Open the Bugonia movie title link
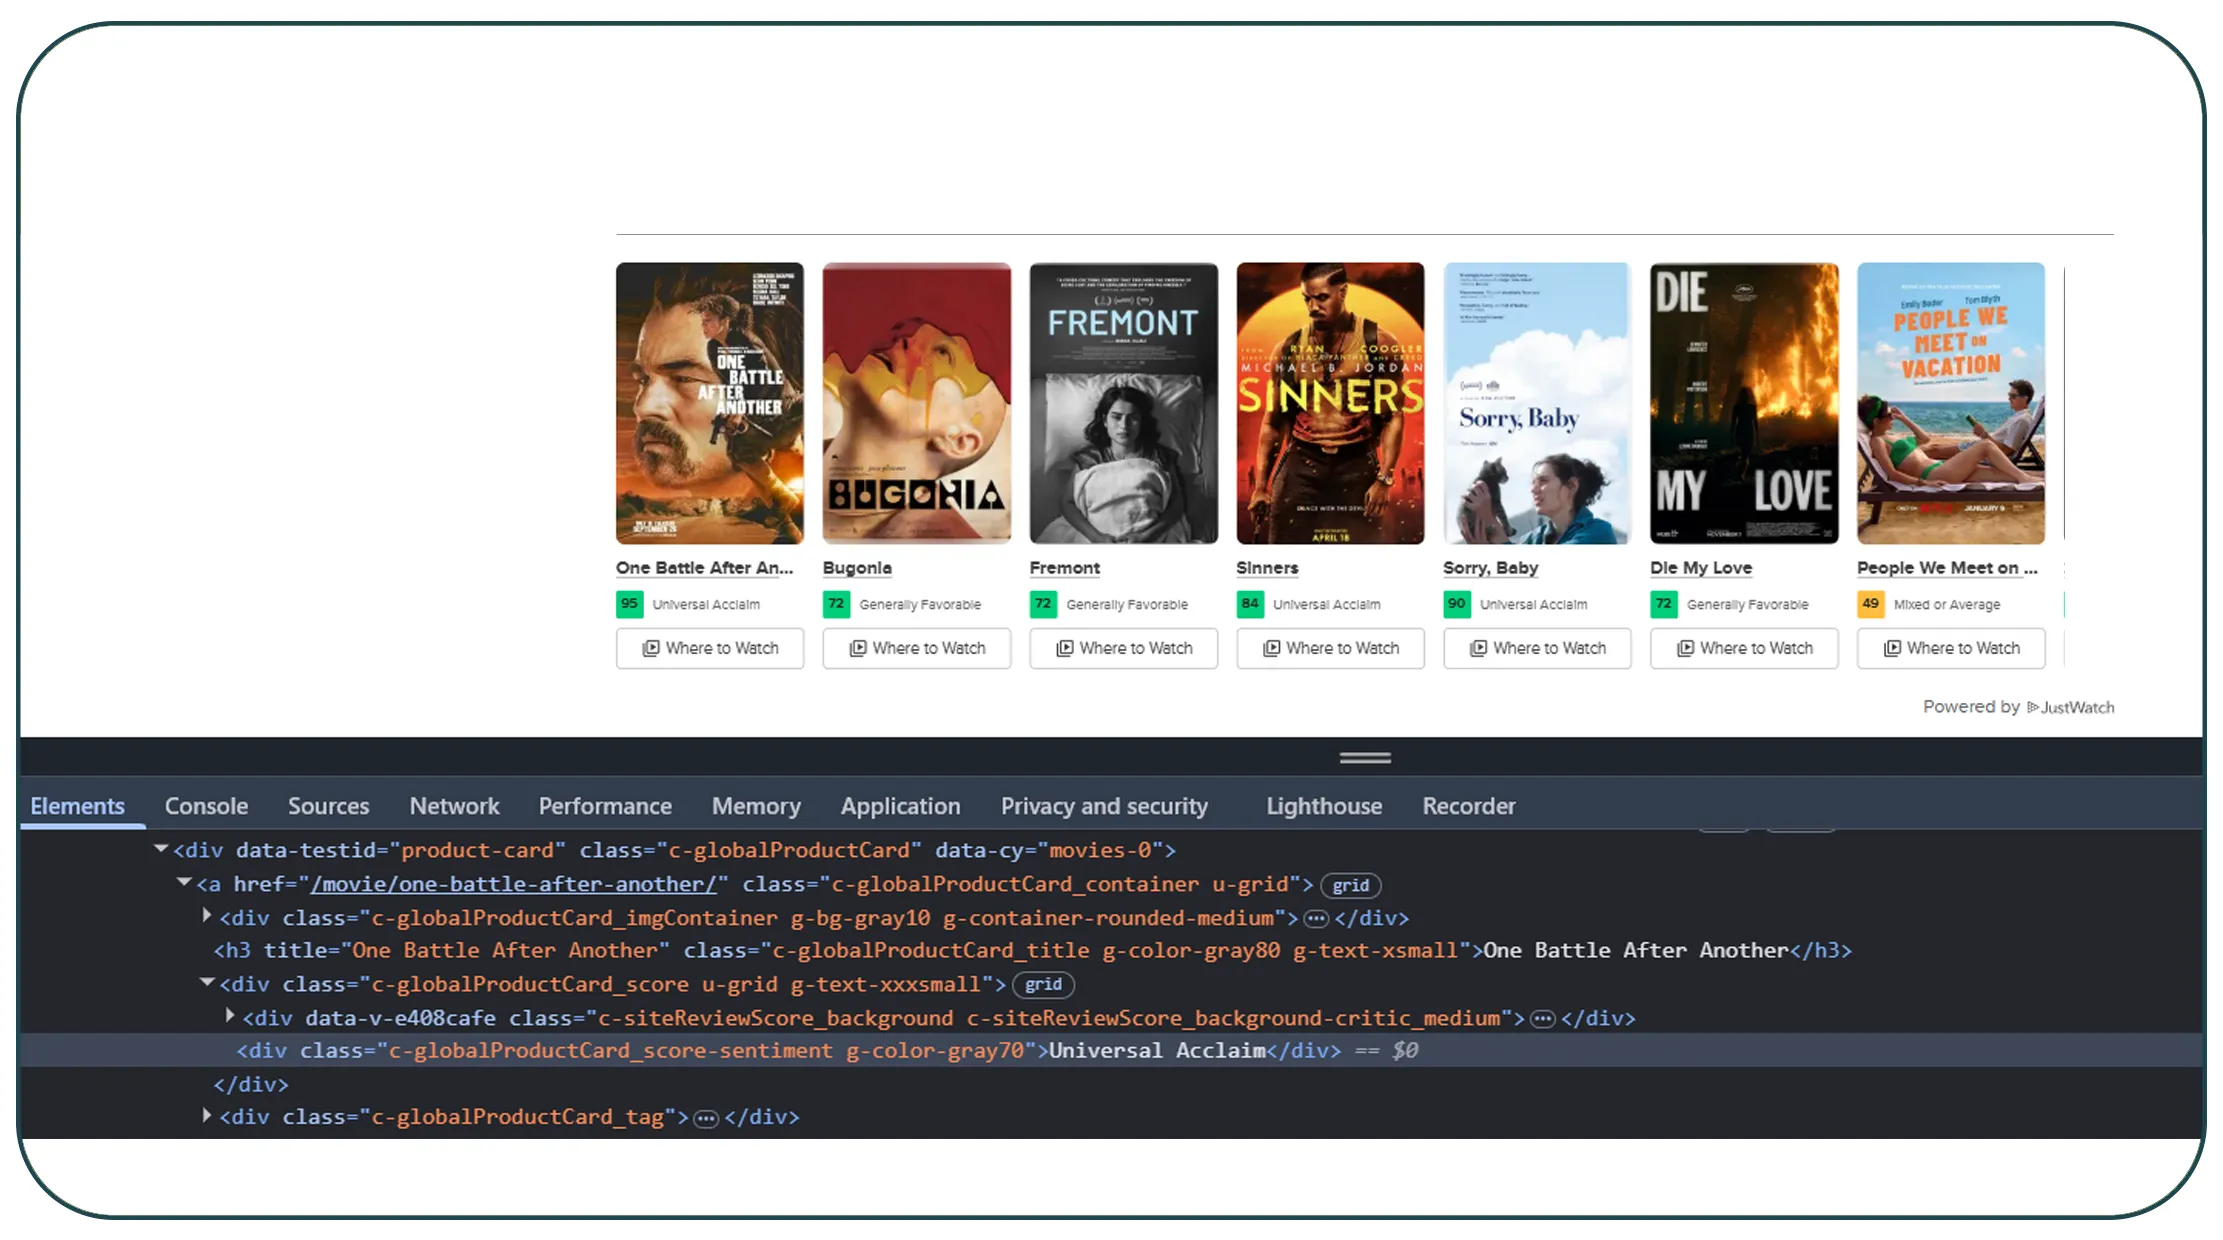 click(856, 567)
